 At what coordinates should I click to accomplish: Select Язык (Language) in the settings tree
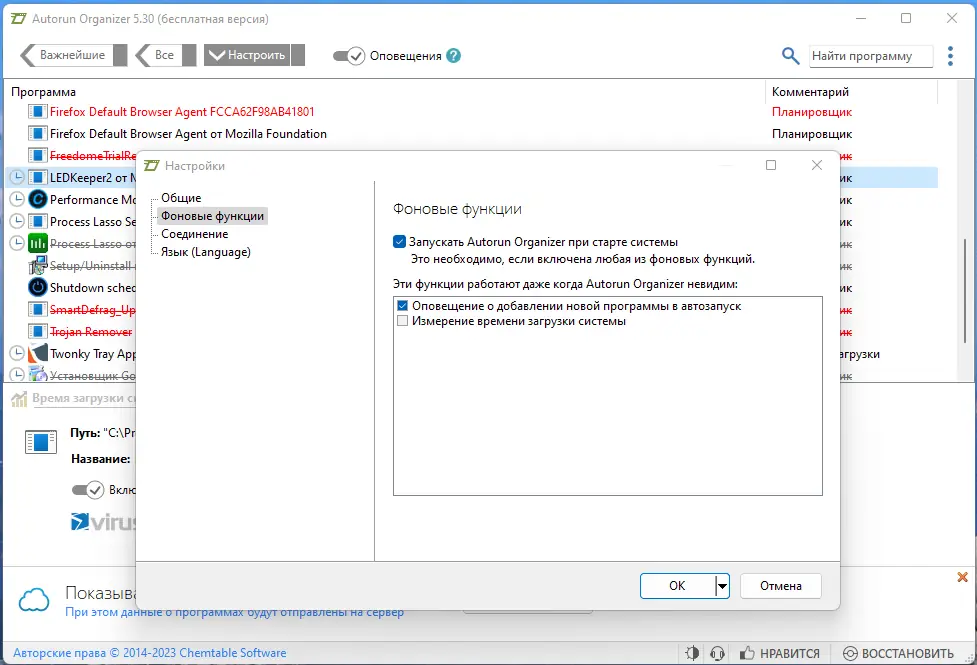[x=206, y=252]
